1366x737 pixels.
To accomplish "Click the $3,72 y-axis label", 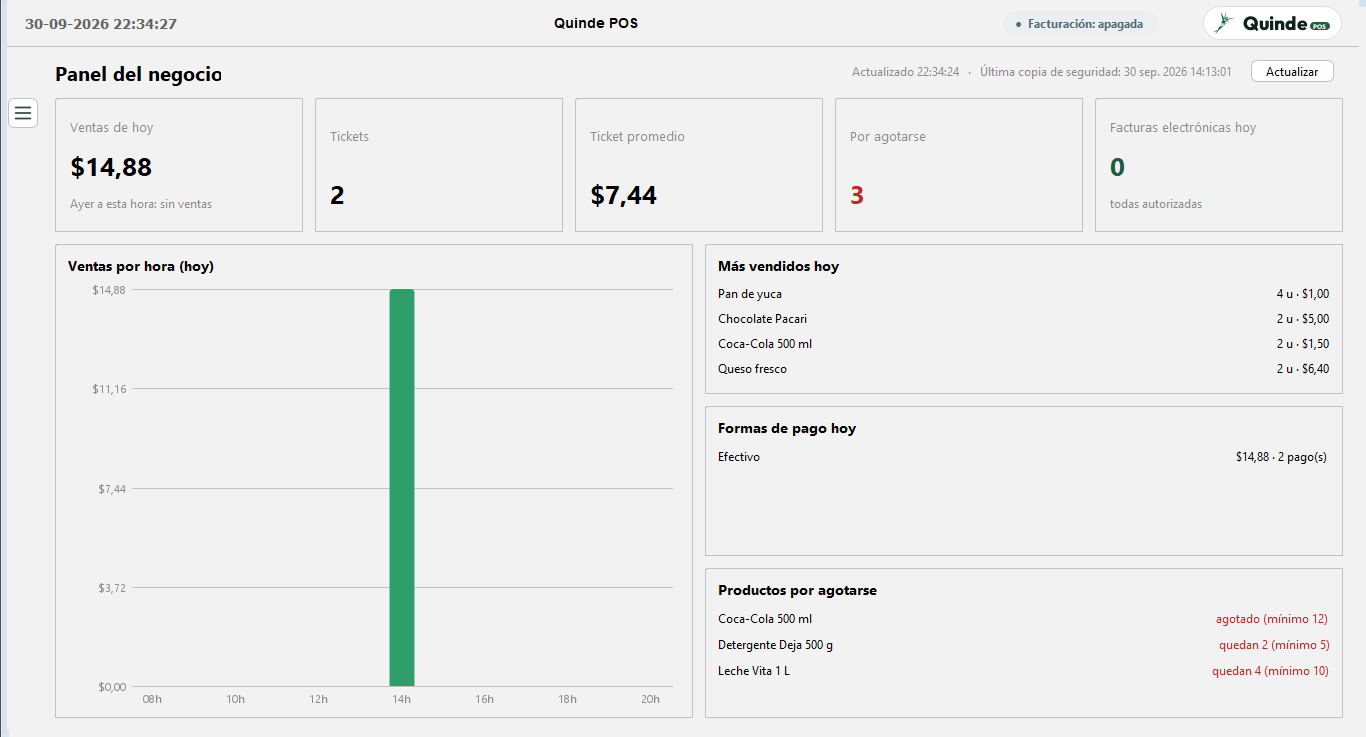I will (x=112, y=587).
